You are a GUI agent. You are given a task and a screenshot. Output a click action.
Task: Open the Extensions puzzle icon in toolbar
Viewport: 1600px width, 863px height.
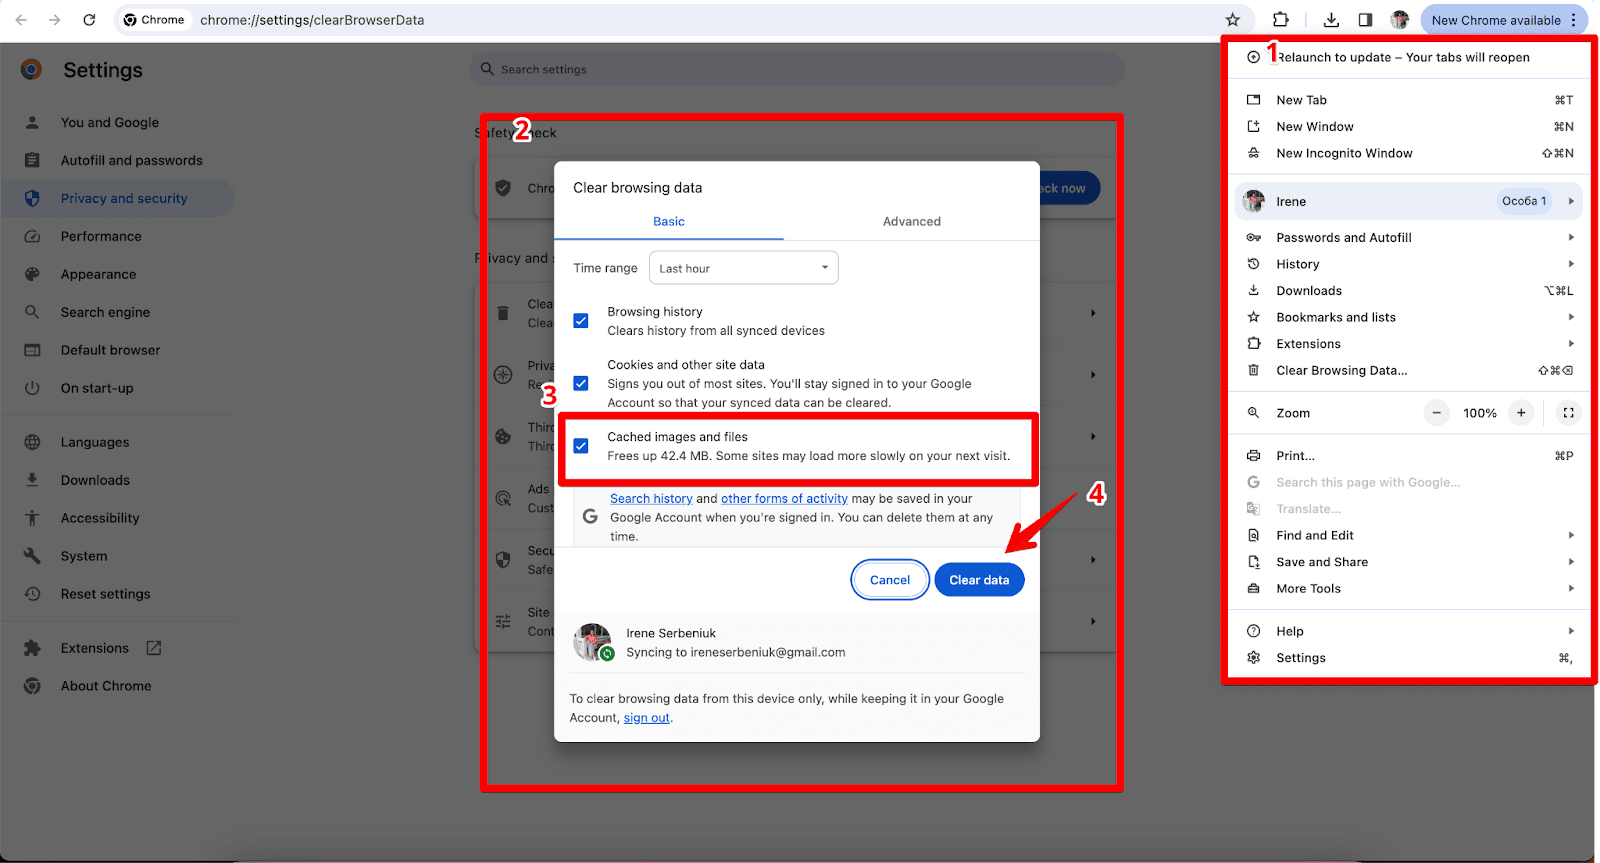1280,20
